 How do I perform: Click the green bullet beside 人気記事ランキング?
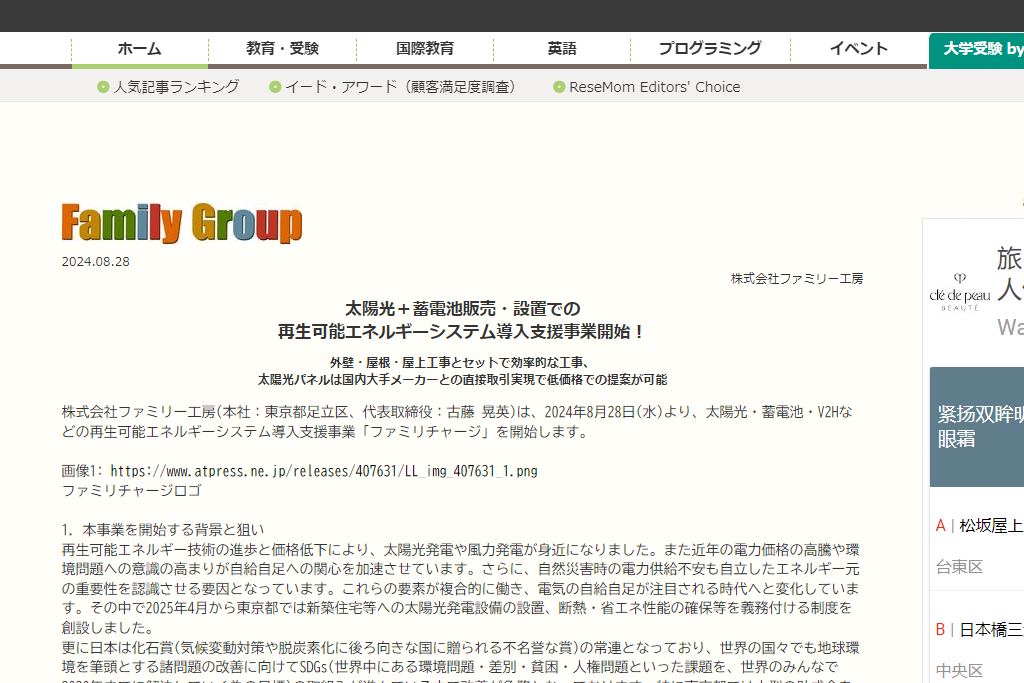pyautogui.click(x=103, y=87)
